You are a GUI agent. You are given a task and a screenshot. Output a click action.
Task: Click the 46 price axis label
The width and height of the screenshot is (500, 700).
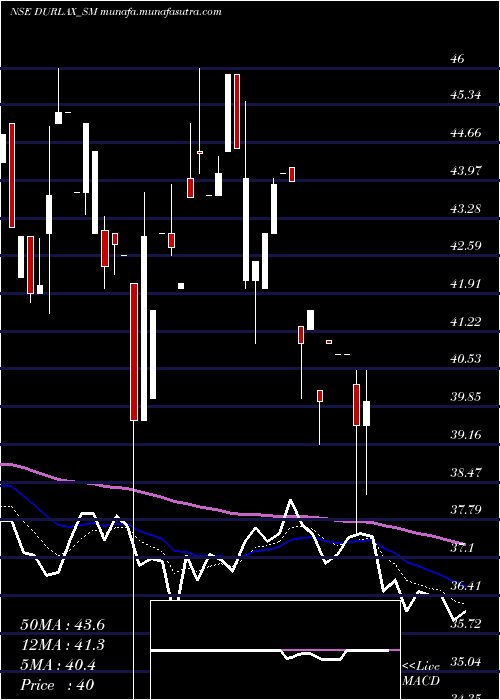[458, 58]
